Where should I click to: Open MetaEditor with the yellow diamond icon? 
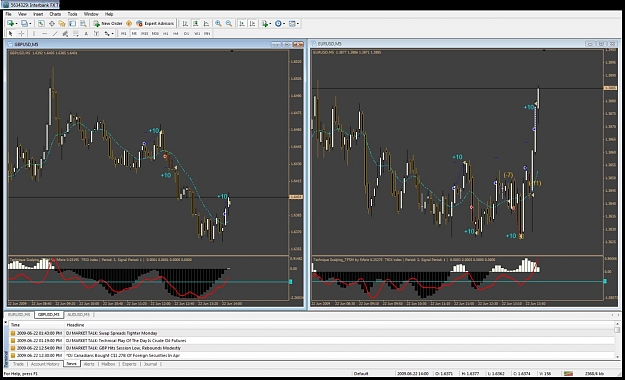[129, 24]
